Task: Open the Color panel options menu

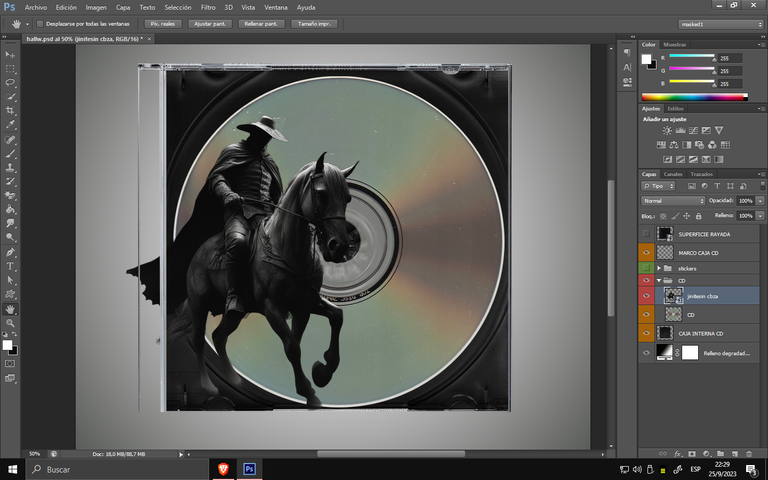Action: click(761, 45)
